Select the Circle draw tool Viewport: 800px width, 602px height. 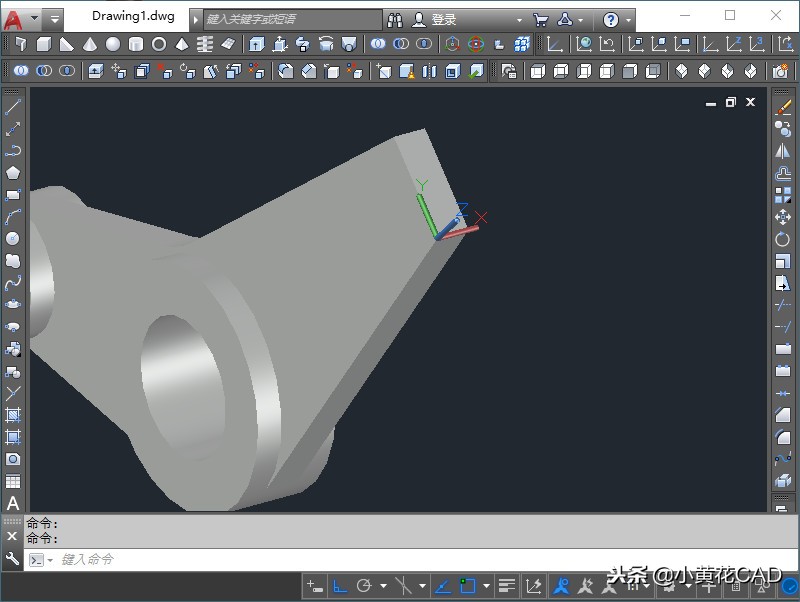pos(13,239)
